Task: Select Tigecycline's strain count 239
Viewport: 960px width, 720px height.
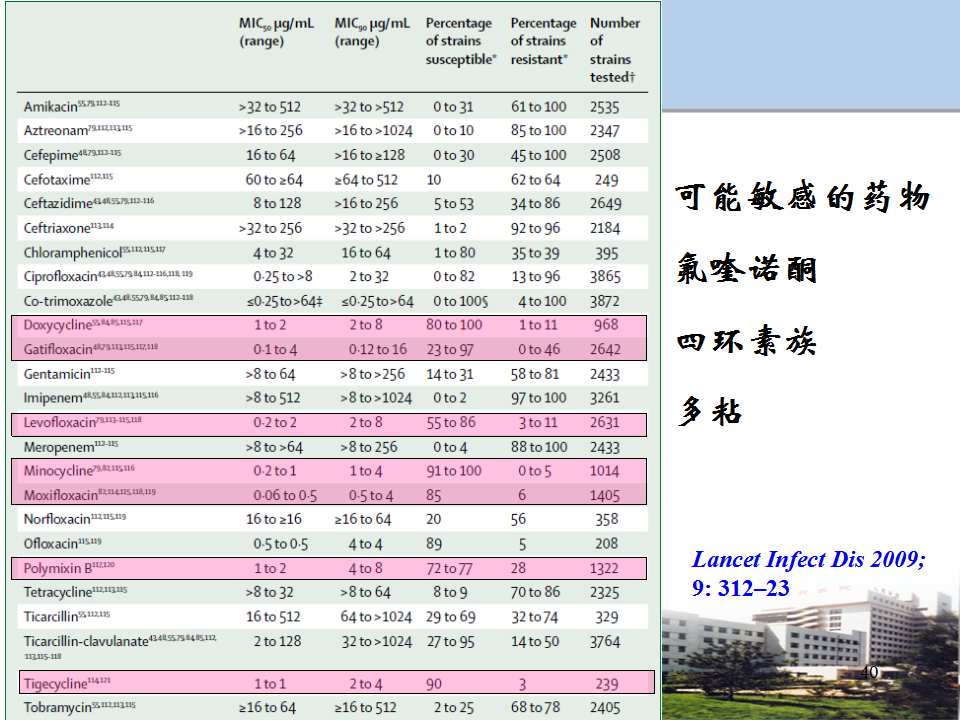Action: [x=607, y=684]
